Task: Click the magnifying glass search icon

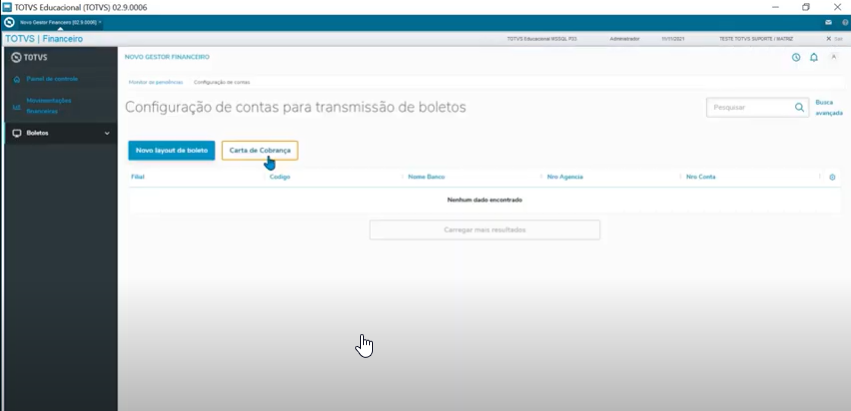Action: pos(799,107)
